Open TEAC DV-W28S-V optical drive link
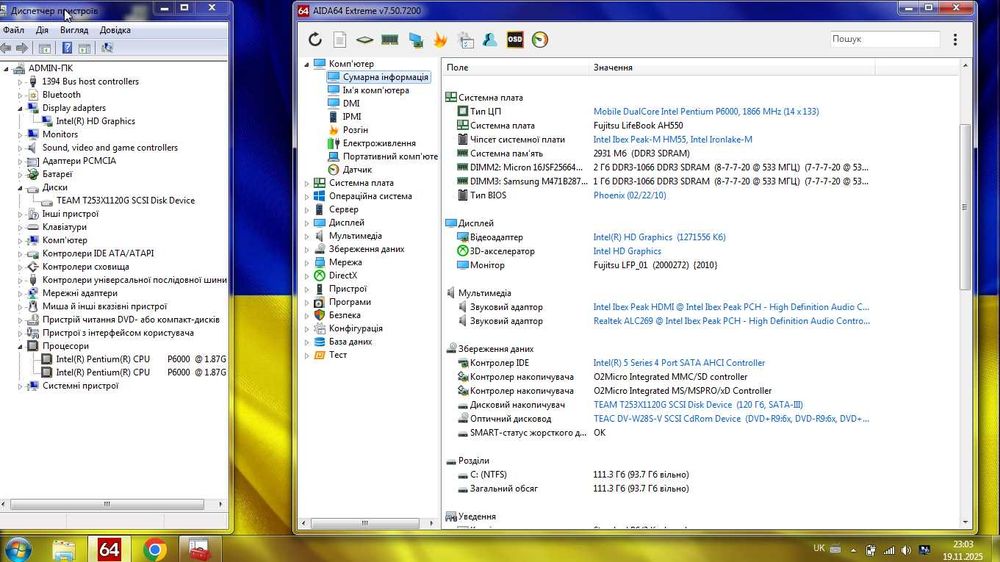1000x562 pixels. pyautogui.click(x=731, y=419)
